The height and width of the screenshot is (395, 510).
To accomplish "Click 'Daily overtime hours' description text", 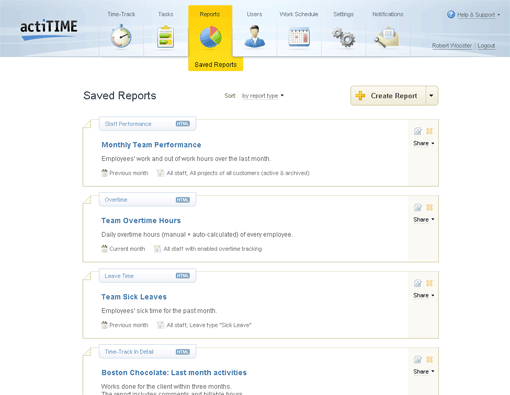I will point(197,235).
